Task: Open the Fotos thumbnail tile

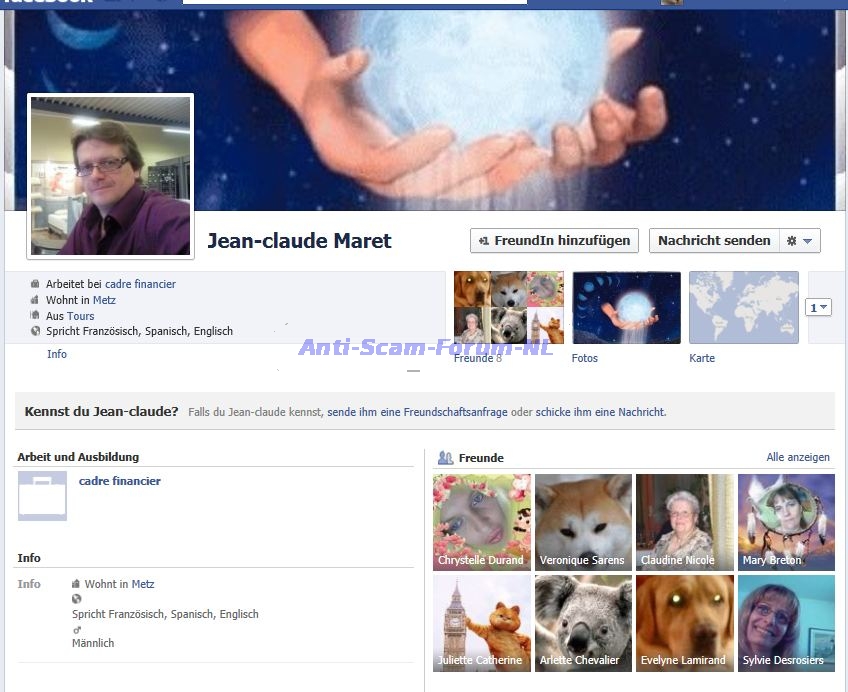Action: coord(626,307)
